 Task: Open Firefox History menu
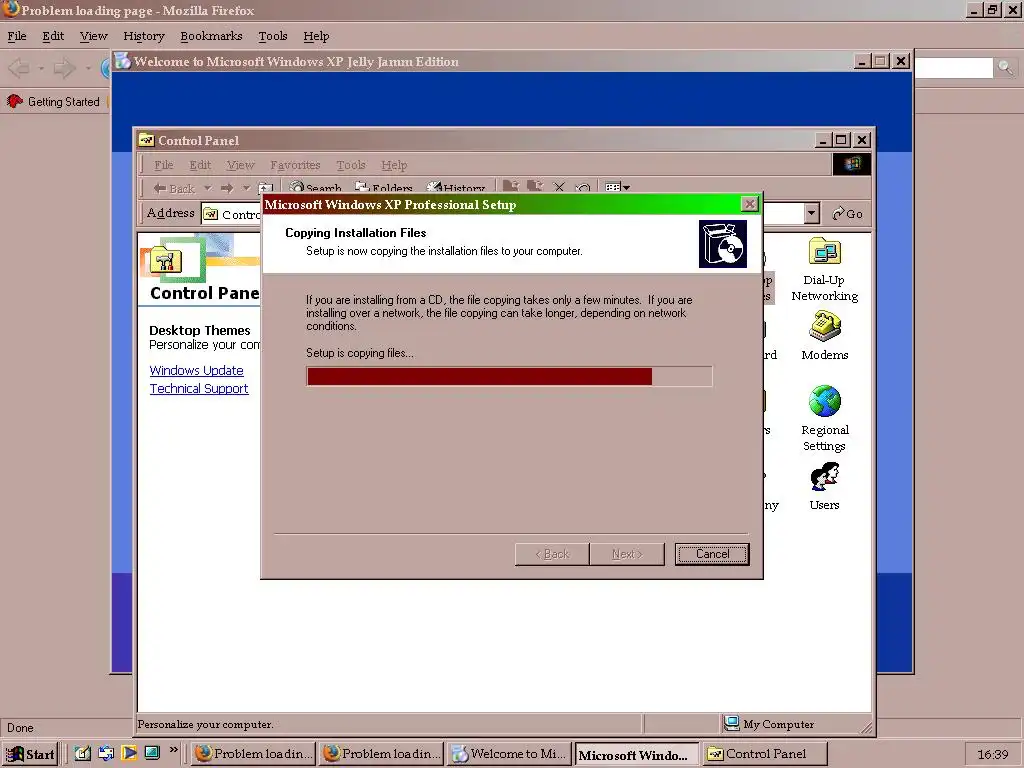click(144, 36)
